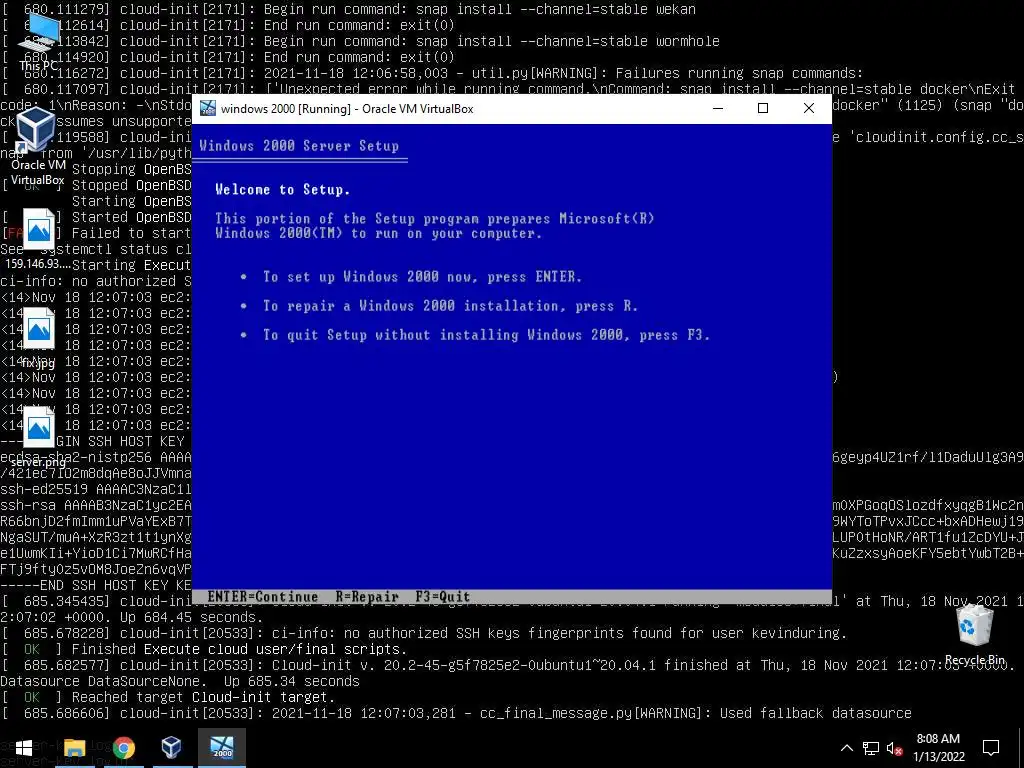
Task: Open the network status tray icon
Action: (871, 748)
